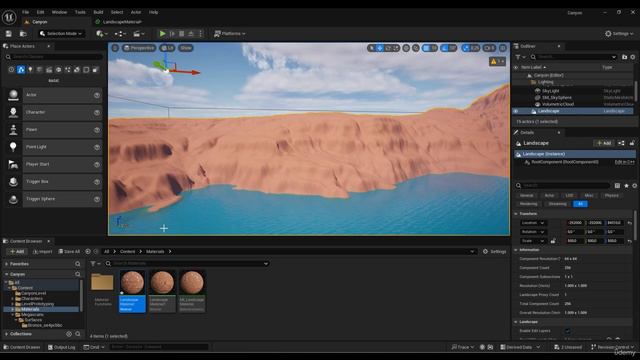Image resolution: width=640 pixels, height=360 pixels.
Task: Open the Perspective view dropdown
Action: (139, 48)
